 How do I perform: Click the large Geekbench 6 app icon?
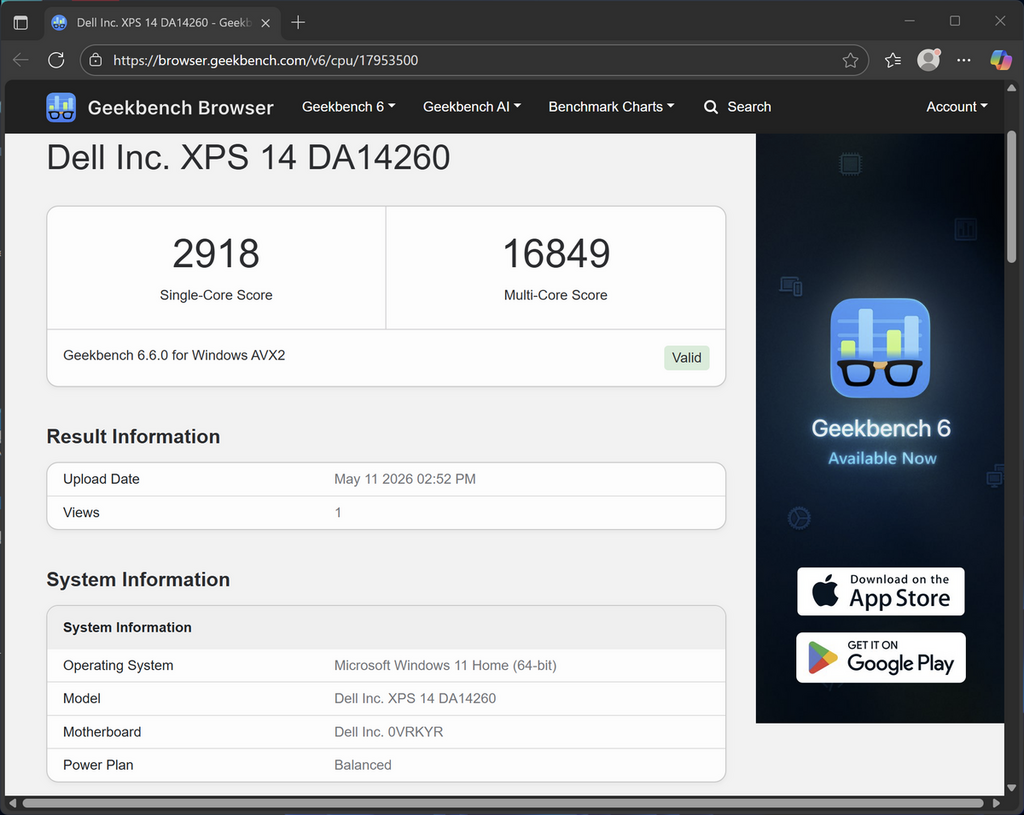tap(880, 348)
